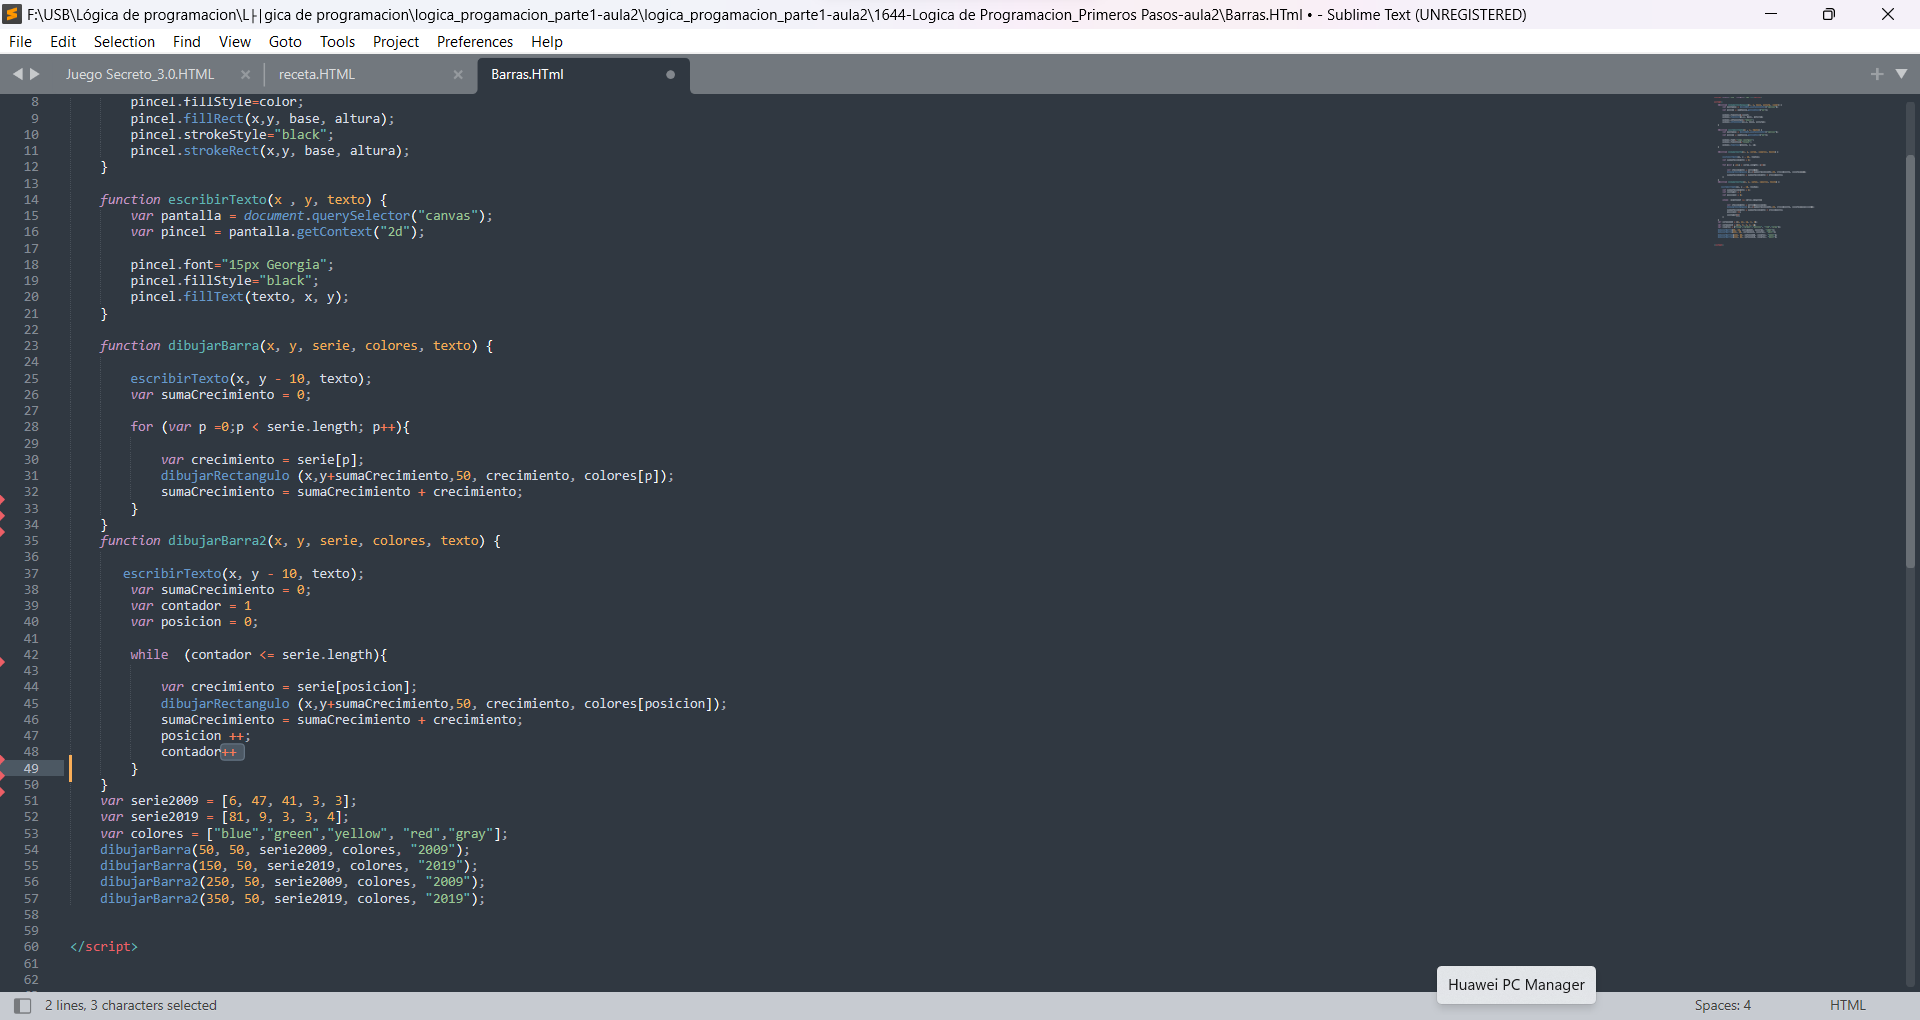The height and width of the screenshot is (1020, 1920).
Task: Click unsaved-dot close on Barras.HTml tab
Action: (x=670, y=75)
